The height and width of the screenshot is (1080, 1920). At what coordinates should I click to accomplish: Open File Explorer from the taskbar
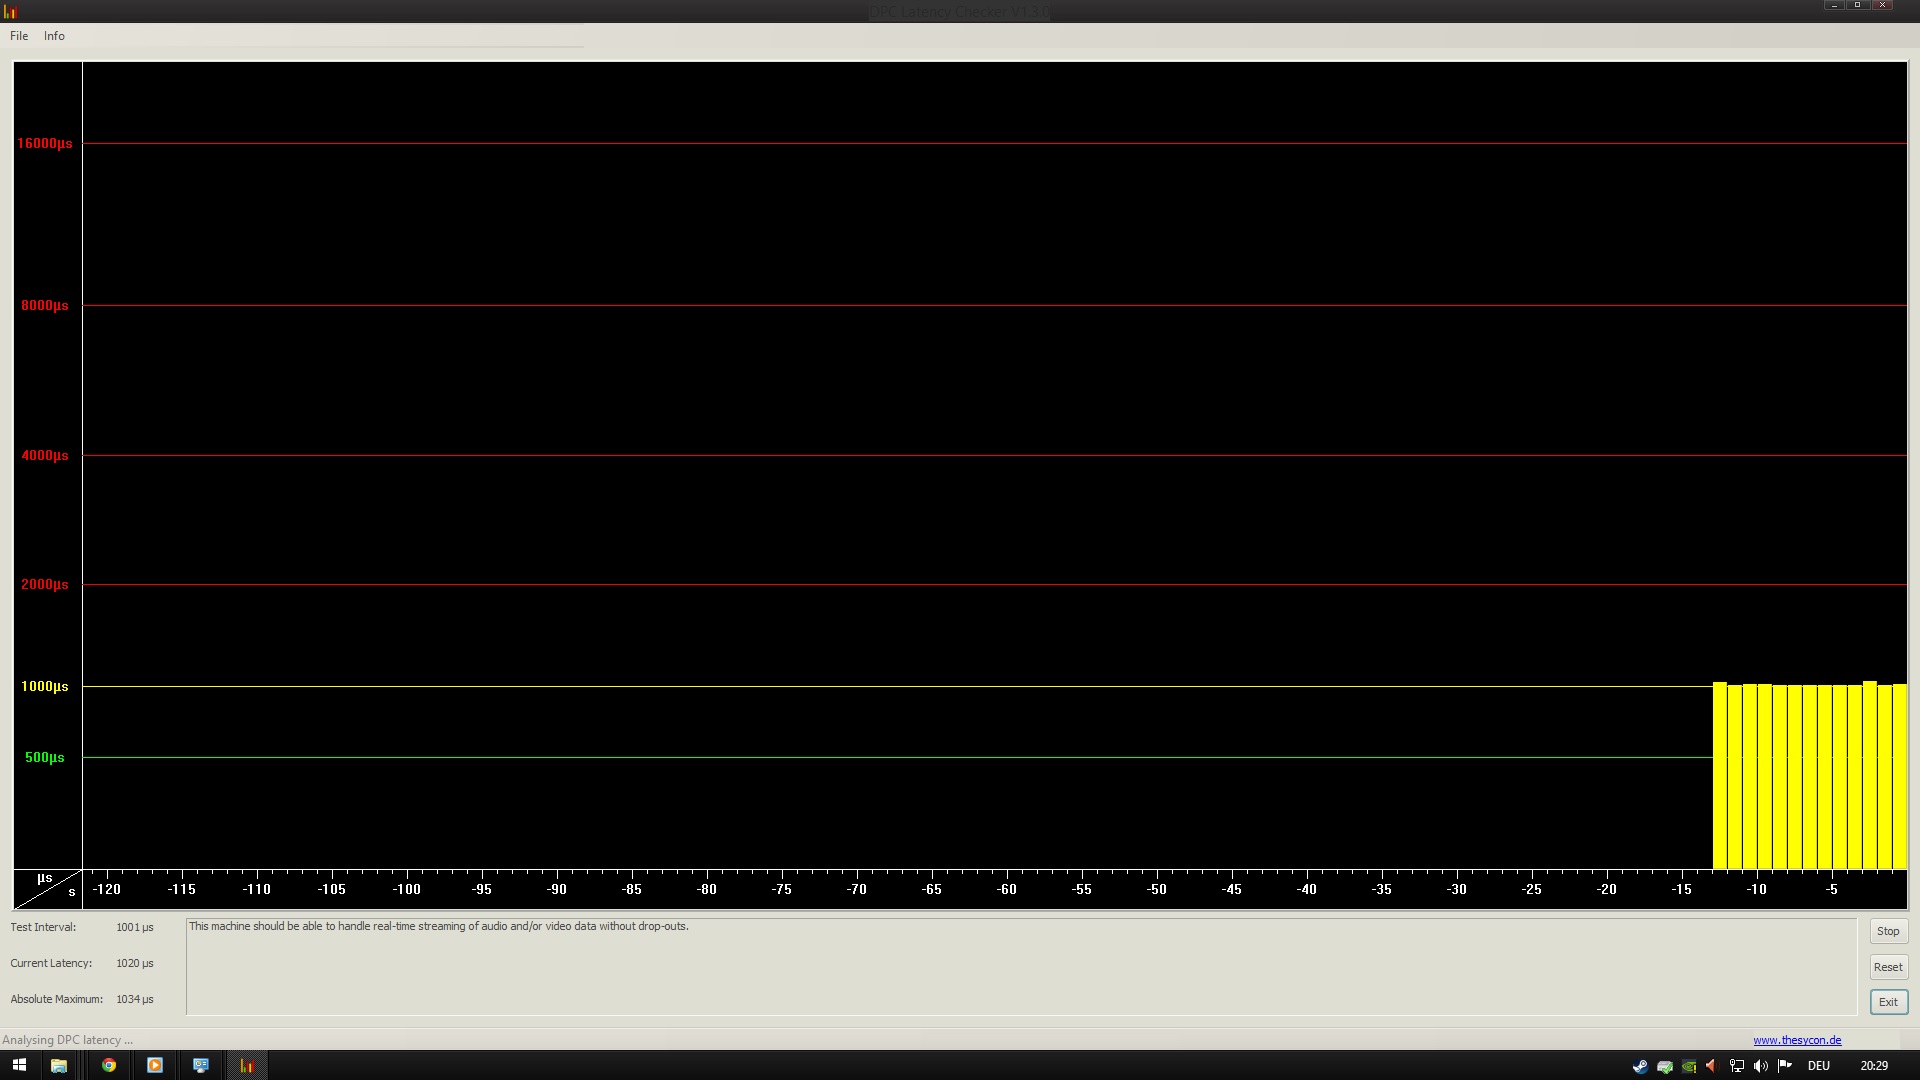59,1065
